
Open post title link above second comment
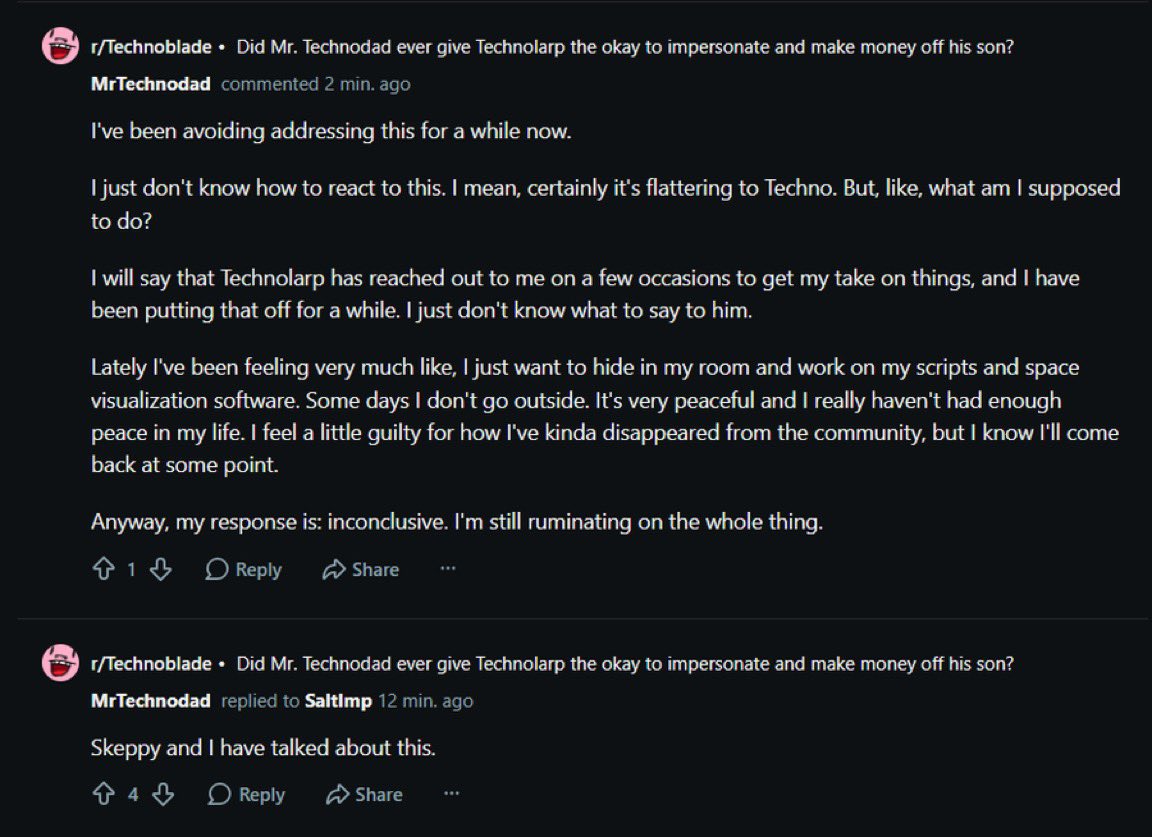coord(624,664)
